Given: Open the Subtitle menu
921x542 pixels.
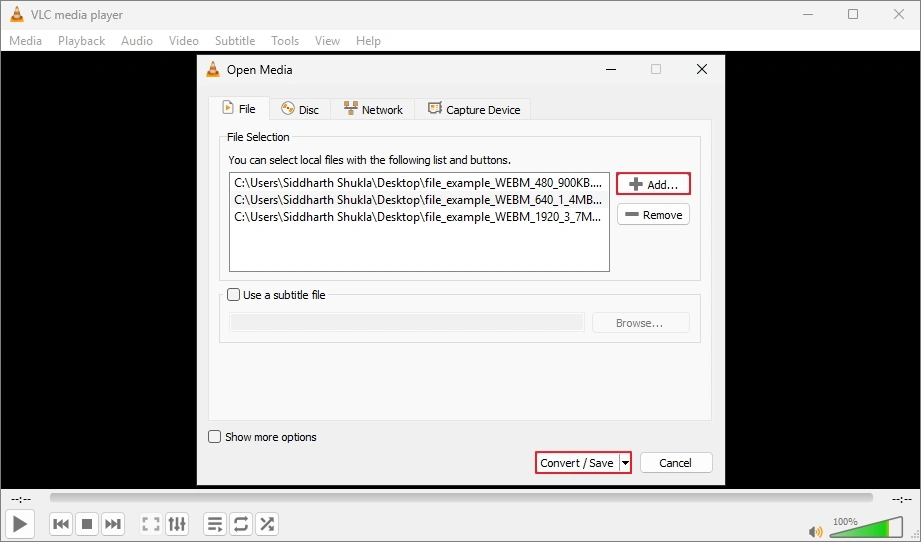Looking at the screenshot, I should tap(235, 41).
